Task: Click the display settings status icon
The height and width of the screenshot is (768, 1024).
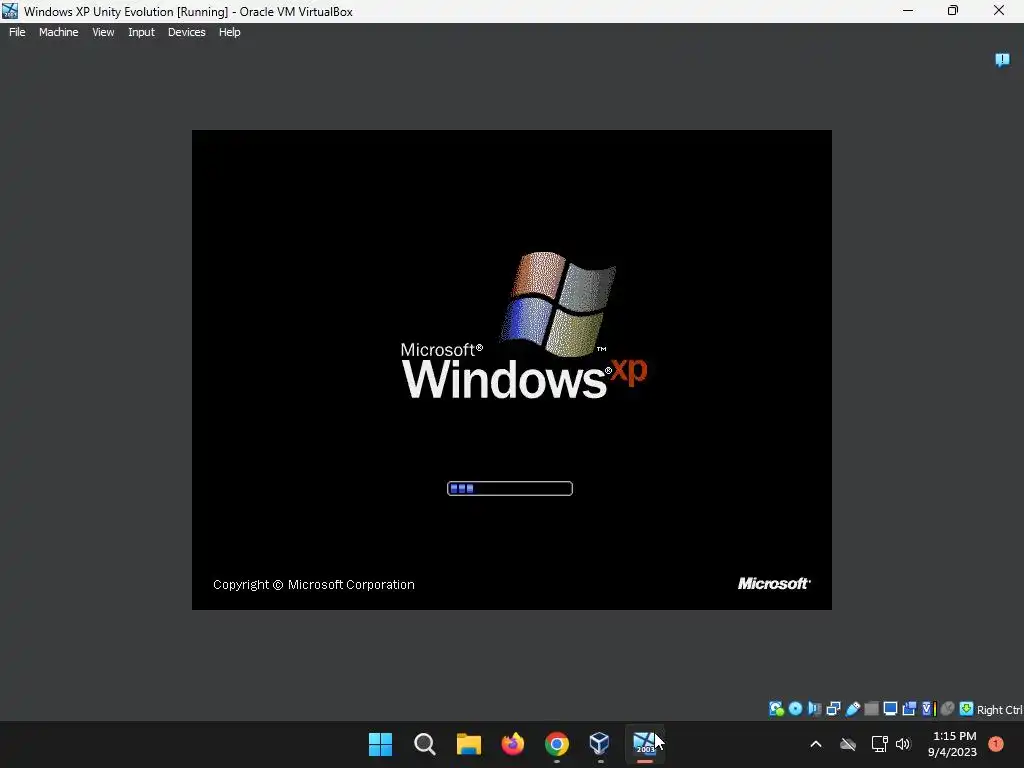Action: 890,709
